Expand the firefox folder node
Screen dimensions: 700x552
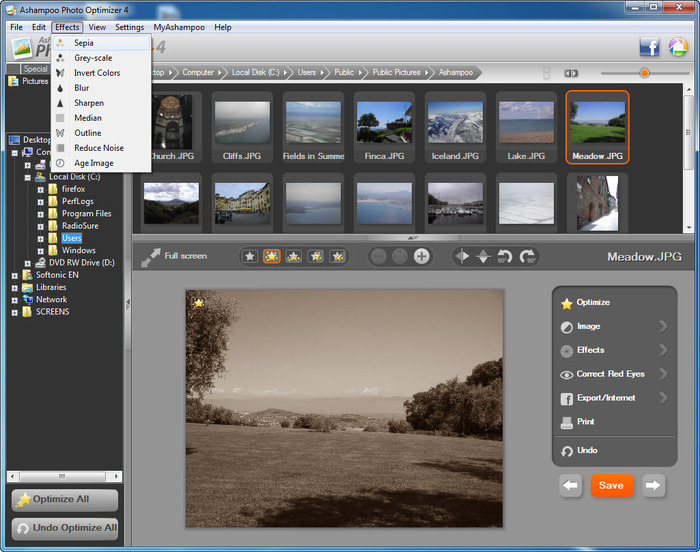click(41, 189)
